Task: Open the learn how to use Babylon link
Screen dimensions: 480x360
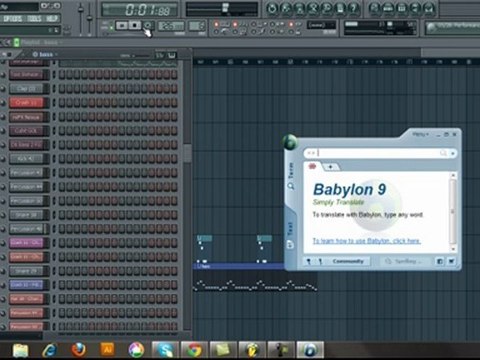Action: tap(367, 241)
